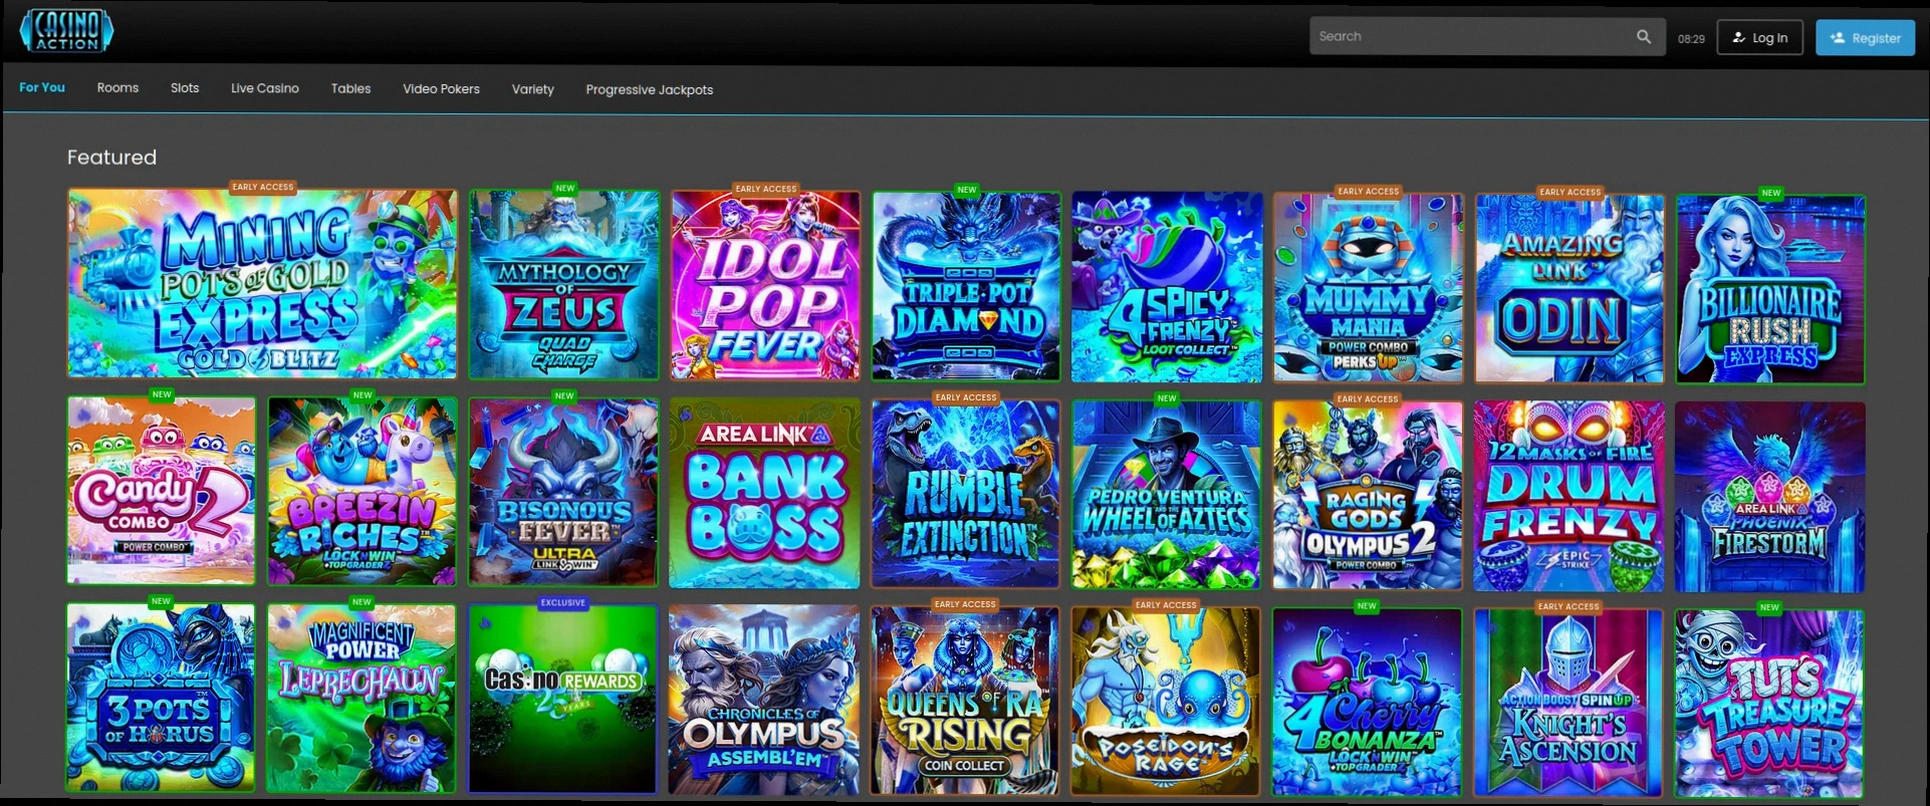Click the 08:29 clock text

(x=1691, y=39)
